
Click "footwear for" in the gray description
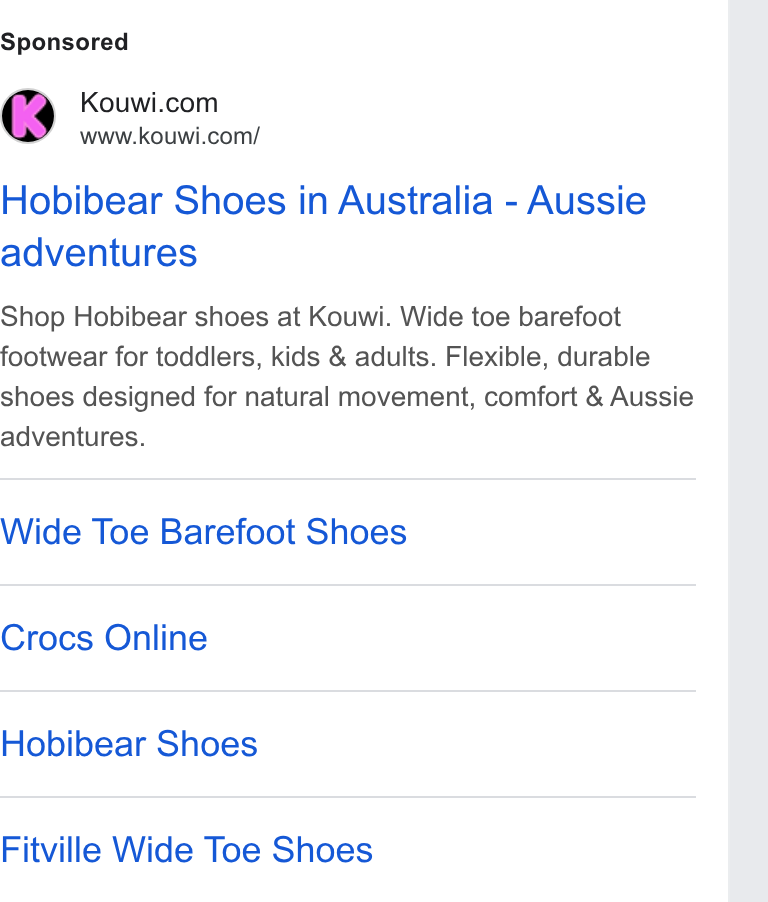point(74,357)
